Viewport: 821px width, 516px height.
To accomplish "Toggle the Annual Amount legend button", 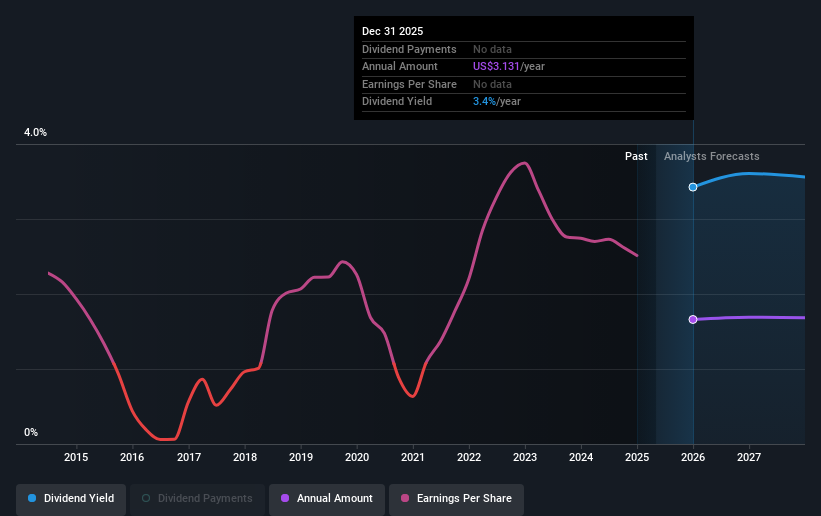I will [327, 499].
